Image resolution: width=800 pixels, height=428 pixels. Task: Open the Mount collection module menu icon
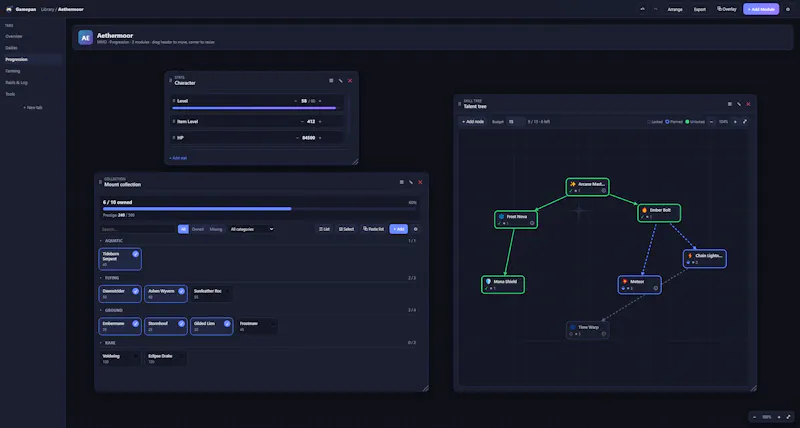tap(402, 182)
